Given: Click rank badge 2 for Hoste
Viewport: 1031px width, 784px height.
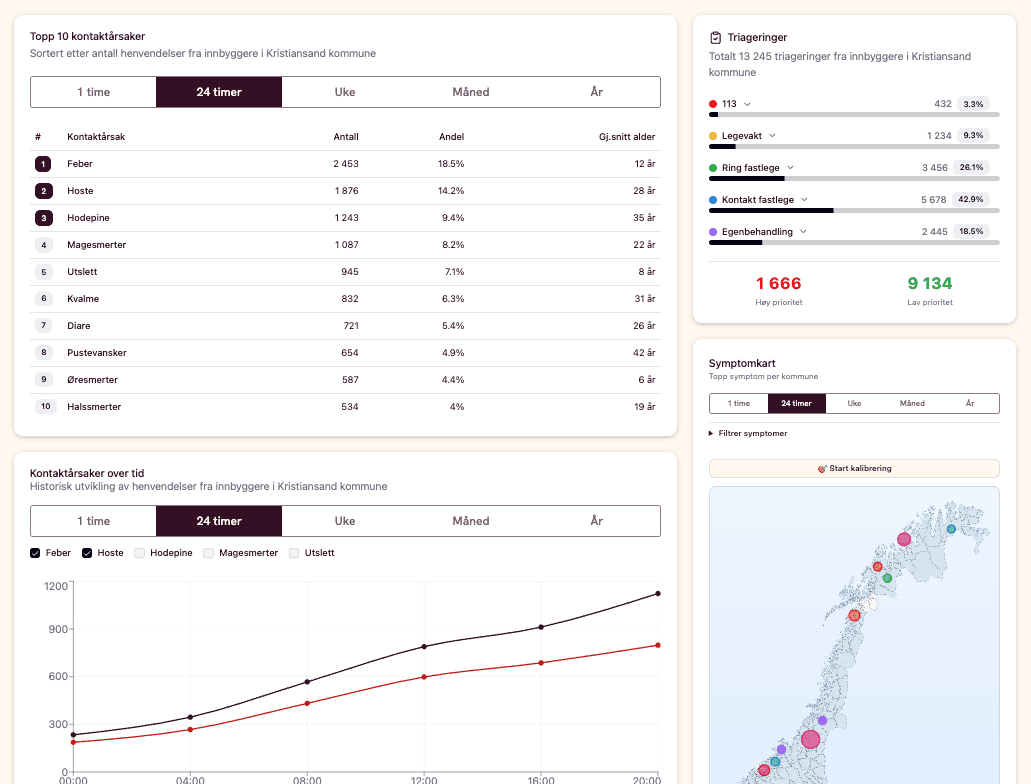Looking at the screenshot, I should (43, 191).
